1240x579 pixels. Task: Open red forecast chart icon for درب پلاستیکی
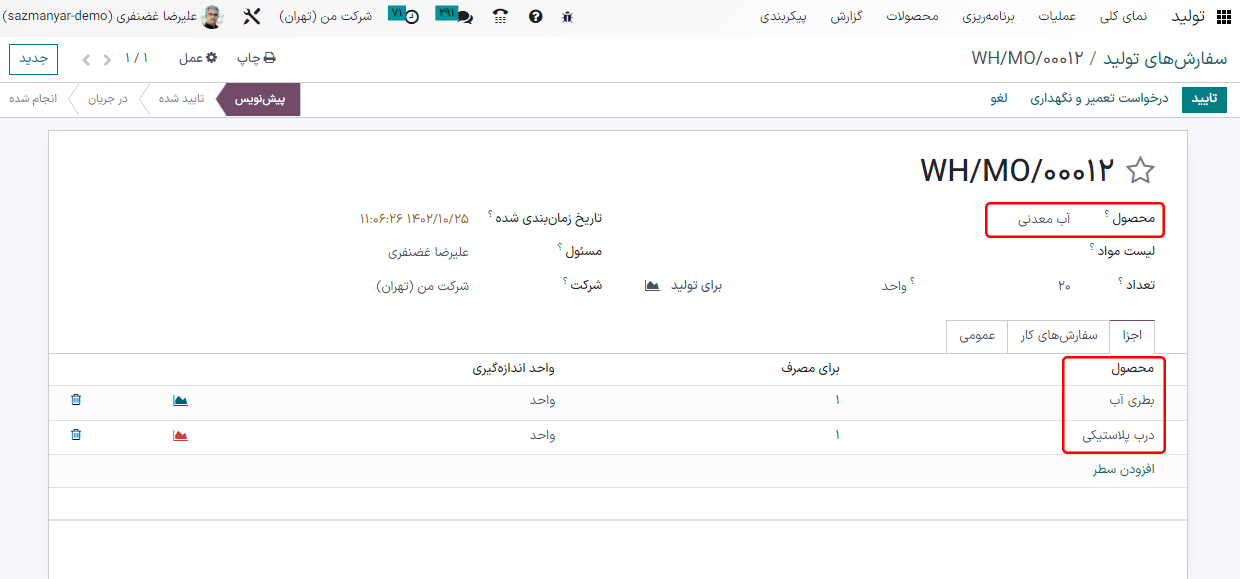pos(180,435)
